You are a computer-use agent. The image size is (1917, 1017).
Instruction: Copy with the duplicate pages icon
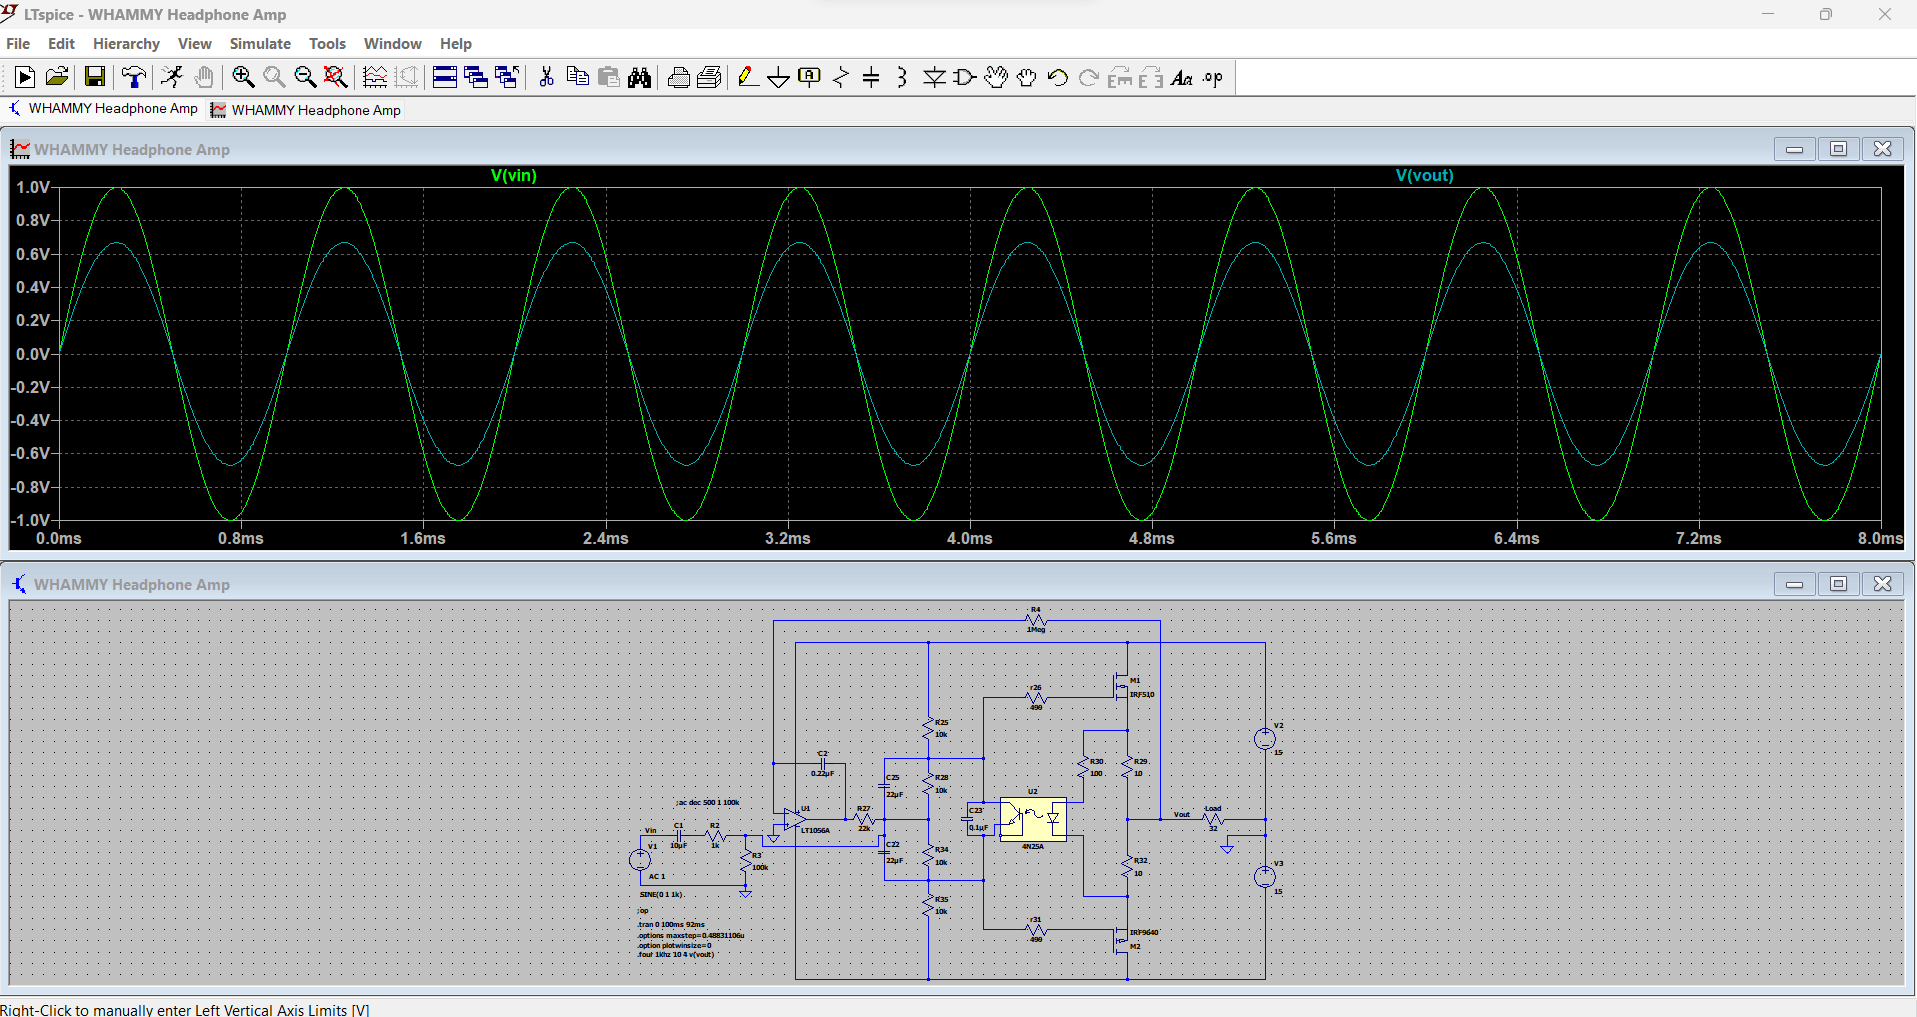[x=577, y=77]
